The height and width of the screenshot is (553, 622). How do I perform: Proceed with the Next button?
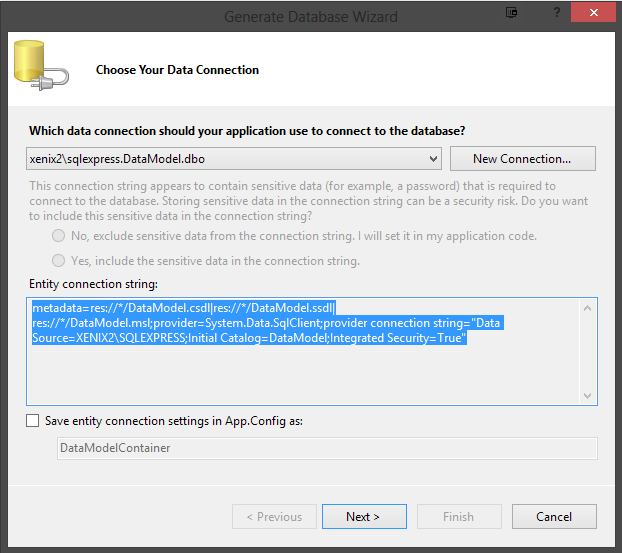click(x=364, y=517)
